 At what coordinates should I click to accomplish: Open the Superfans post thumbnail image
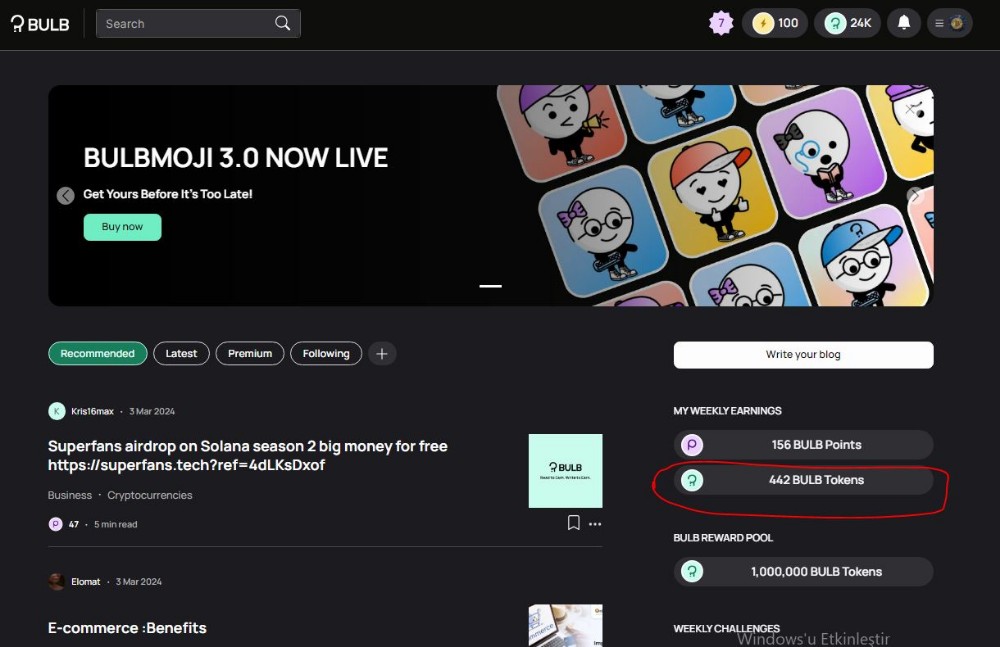tap(565, 471)
